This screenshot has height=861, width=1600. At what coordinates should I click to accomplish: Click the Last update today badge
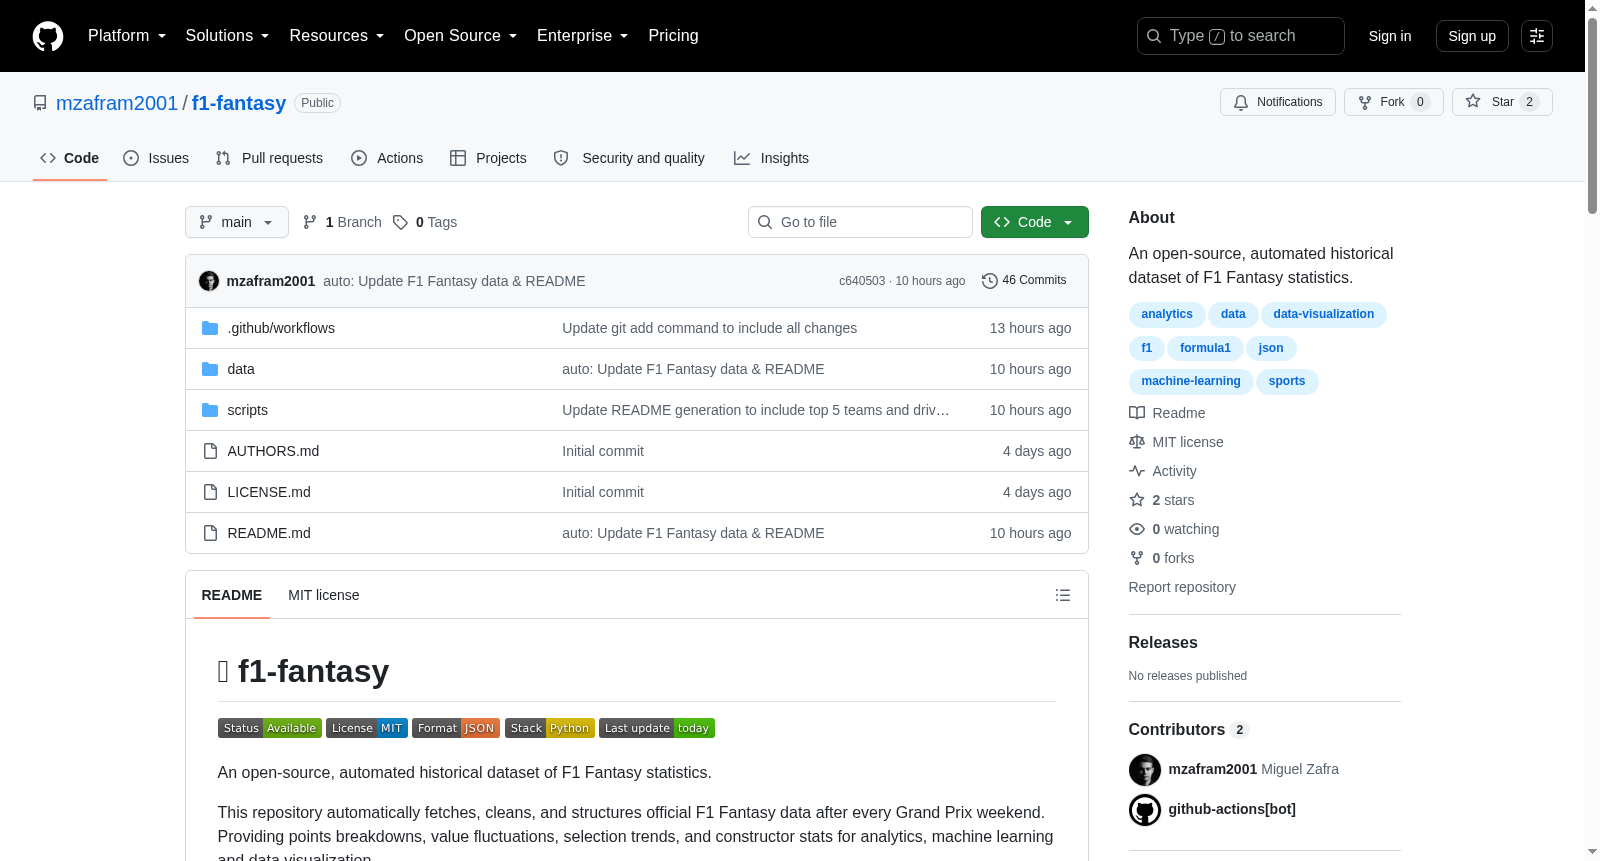[657, 728]
